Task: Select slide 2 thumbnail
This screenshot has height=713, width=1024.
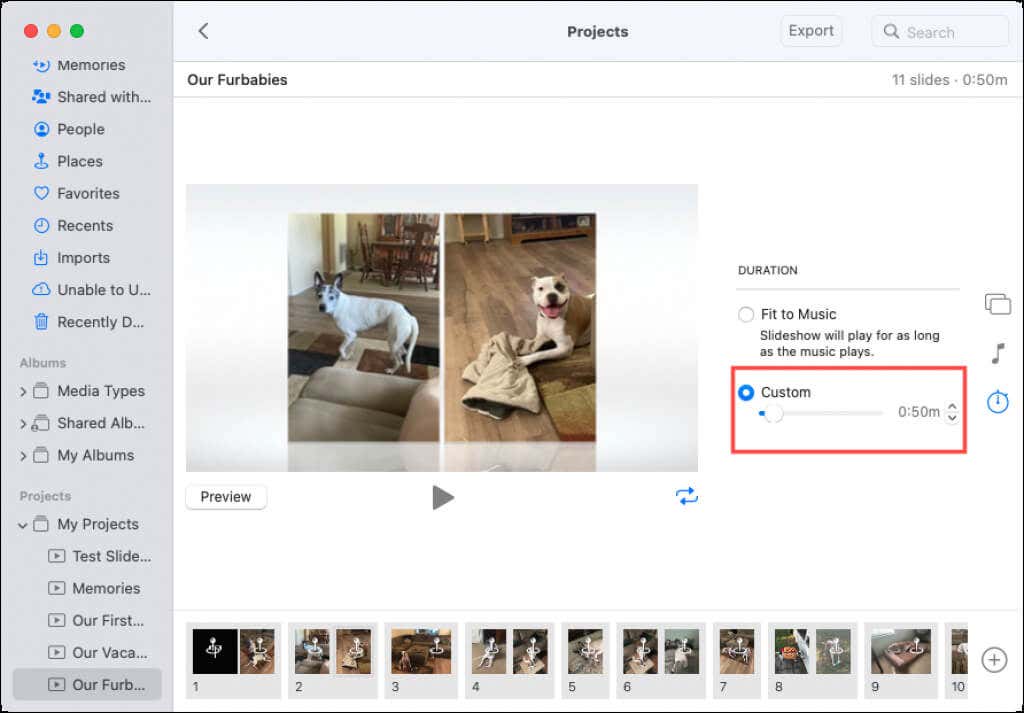Action: point(333,659)
